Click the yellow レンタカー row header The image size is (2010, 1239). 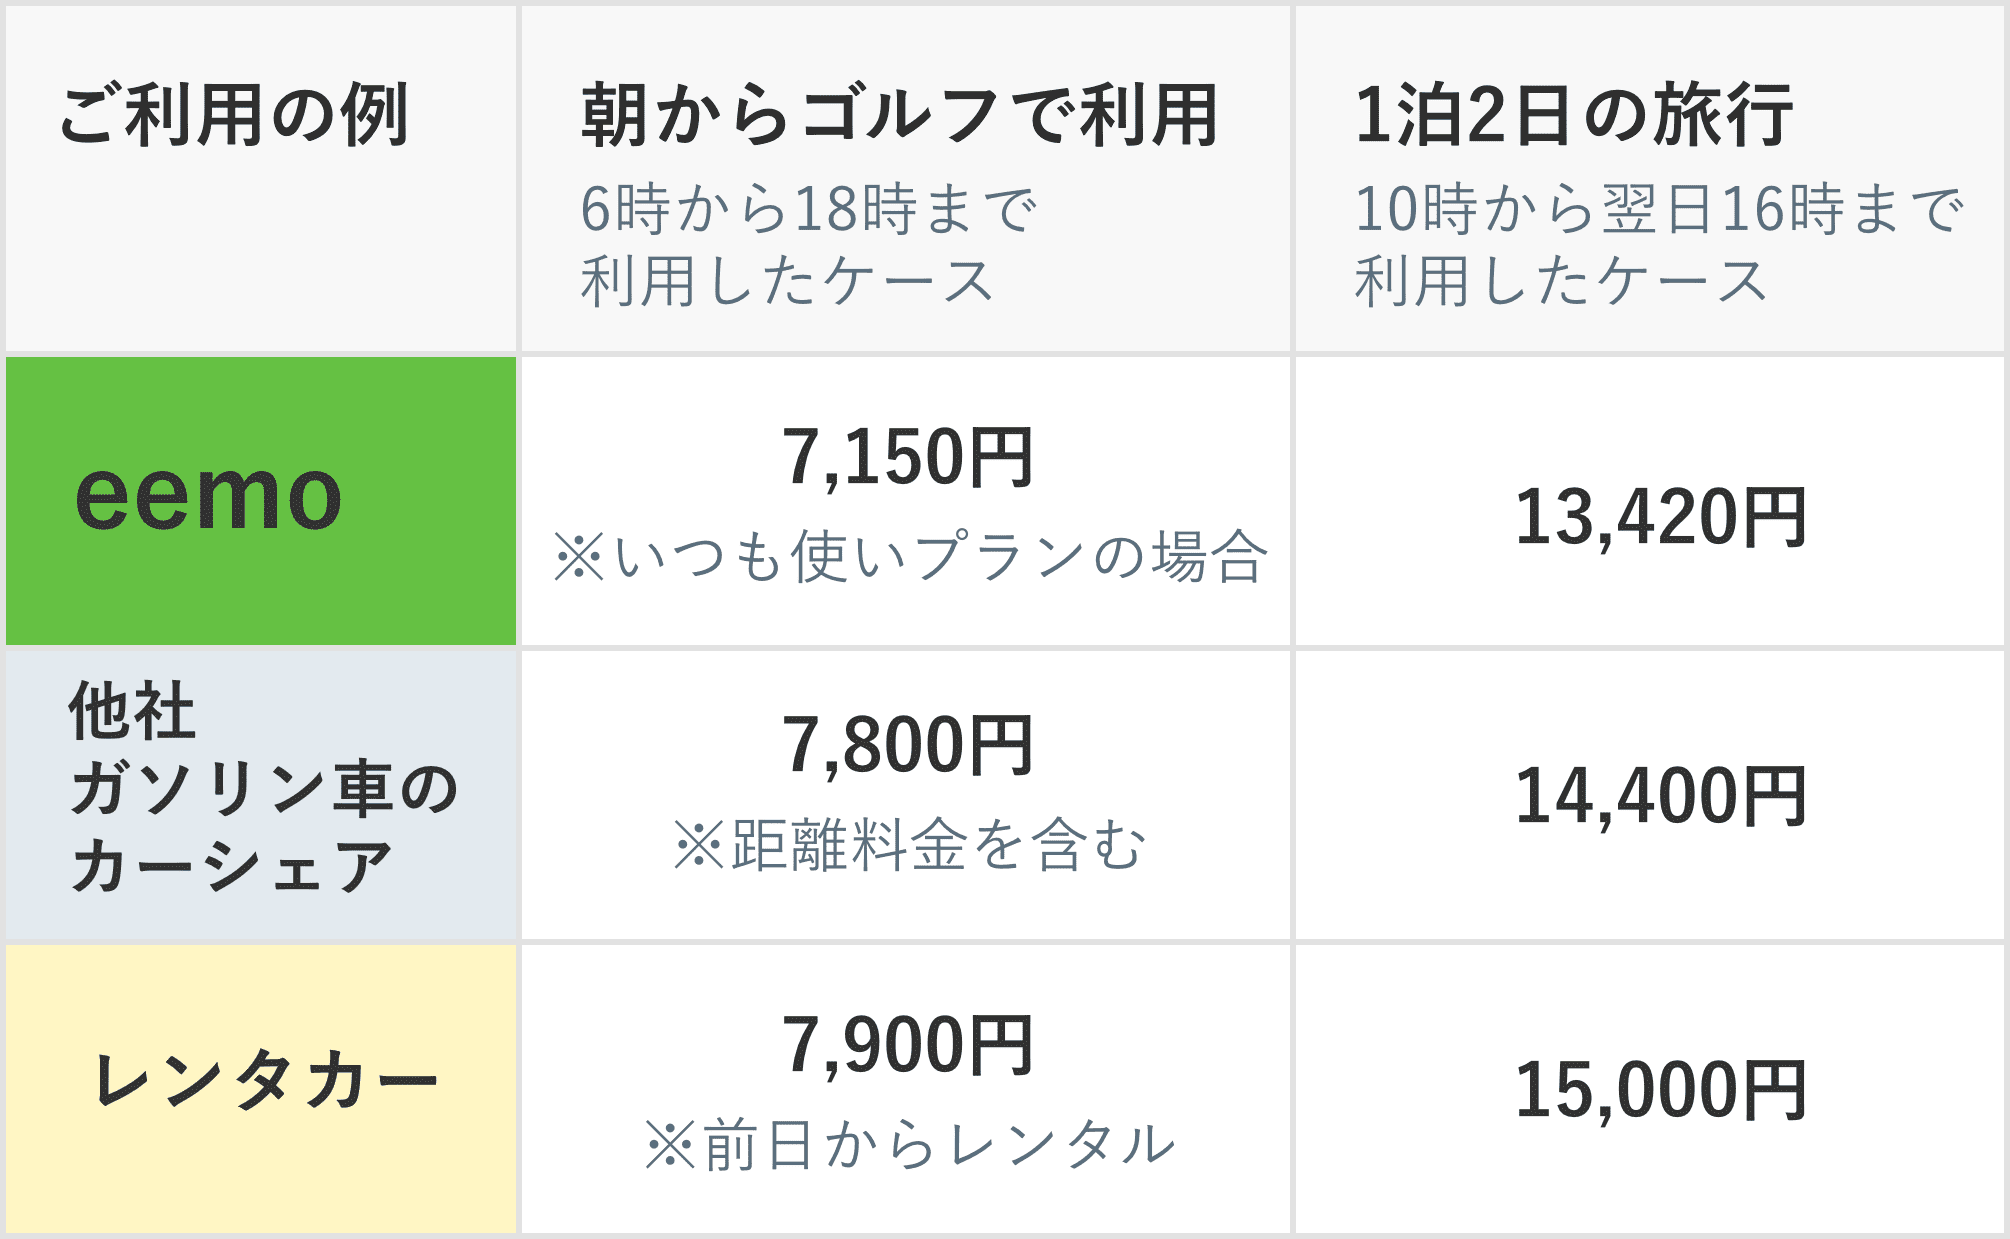click(x=261, y=1089)
